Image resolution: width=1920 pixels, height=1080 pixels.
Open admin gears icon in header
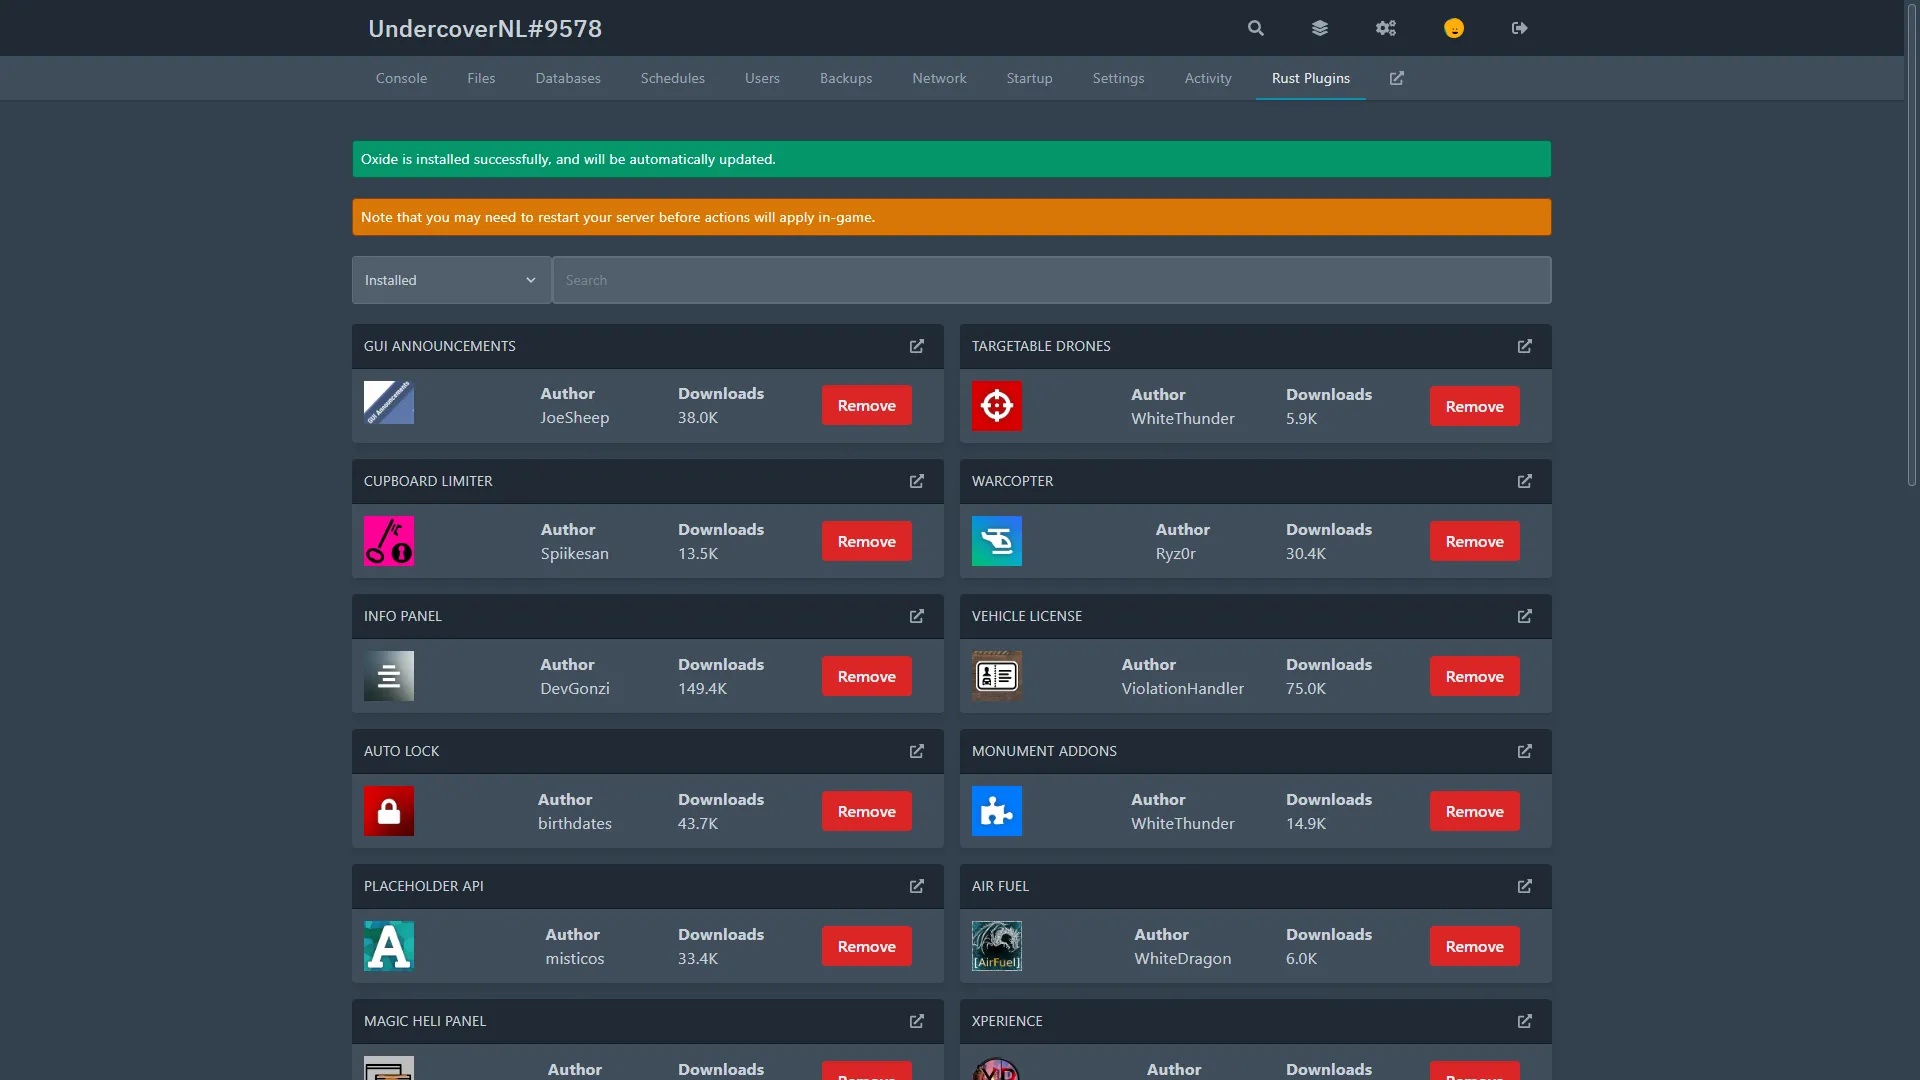1385,28
